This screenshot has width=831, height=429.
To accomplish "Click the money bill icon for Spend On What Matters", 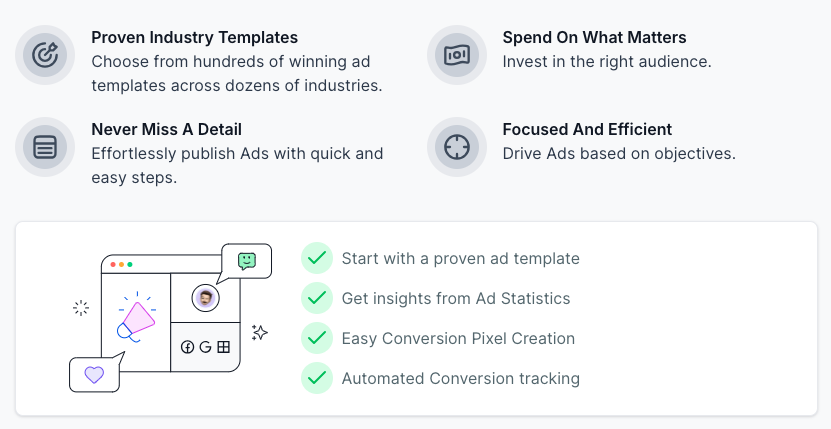I will pyautogui.click(x=457, y=55).
